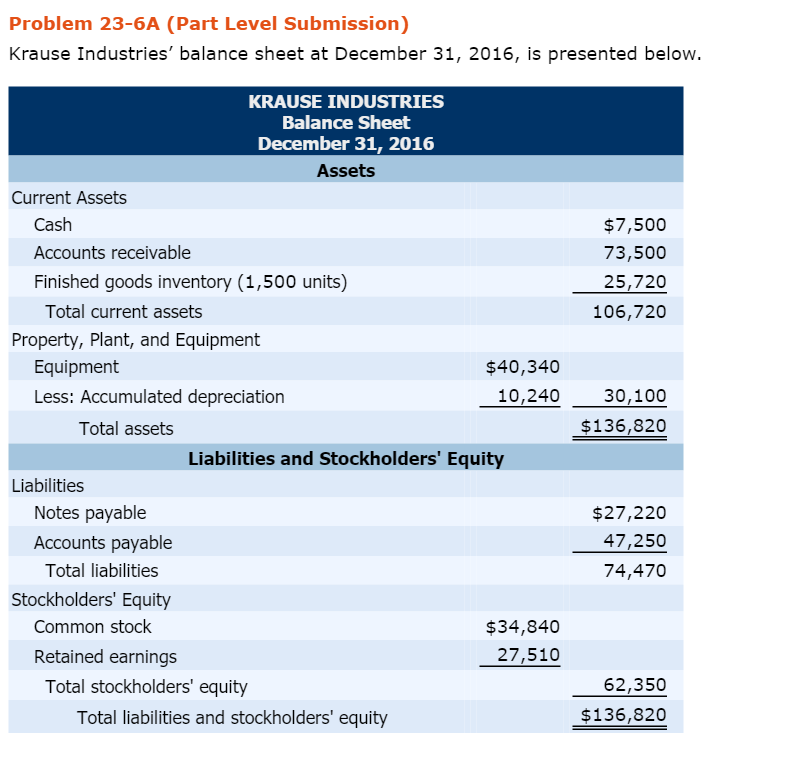Select the Total assets row label

pos(126,429)
